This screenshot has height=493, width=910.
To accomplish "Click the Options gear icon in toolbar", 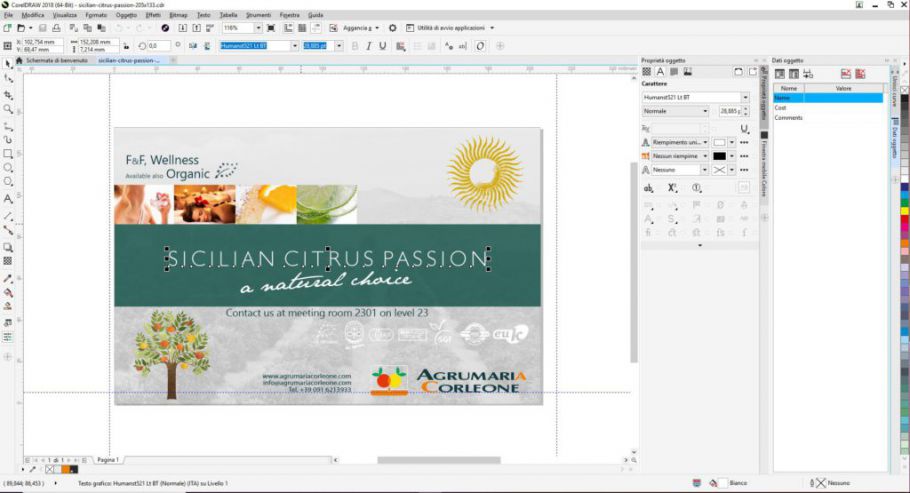I will click(x=392, y=28).
